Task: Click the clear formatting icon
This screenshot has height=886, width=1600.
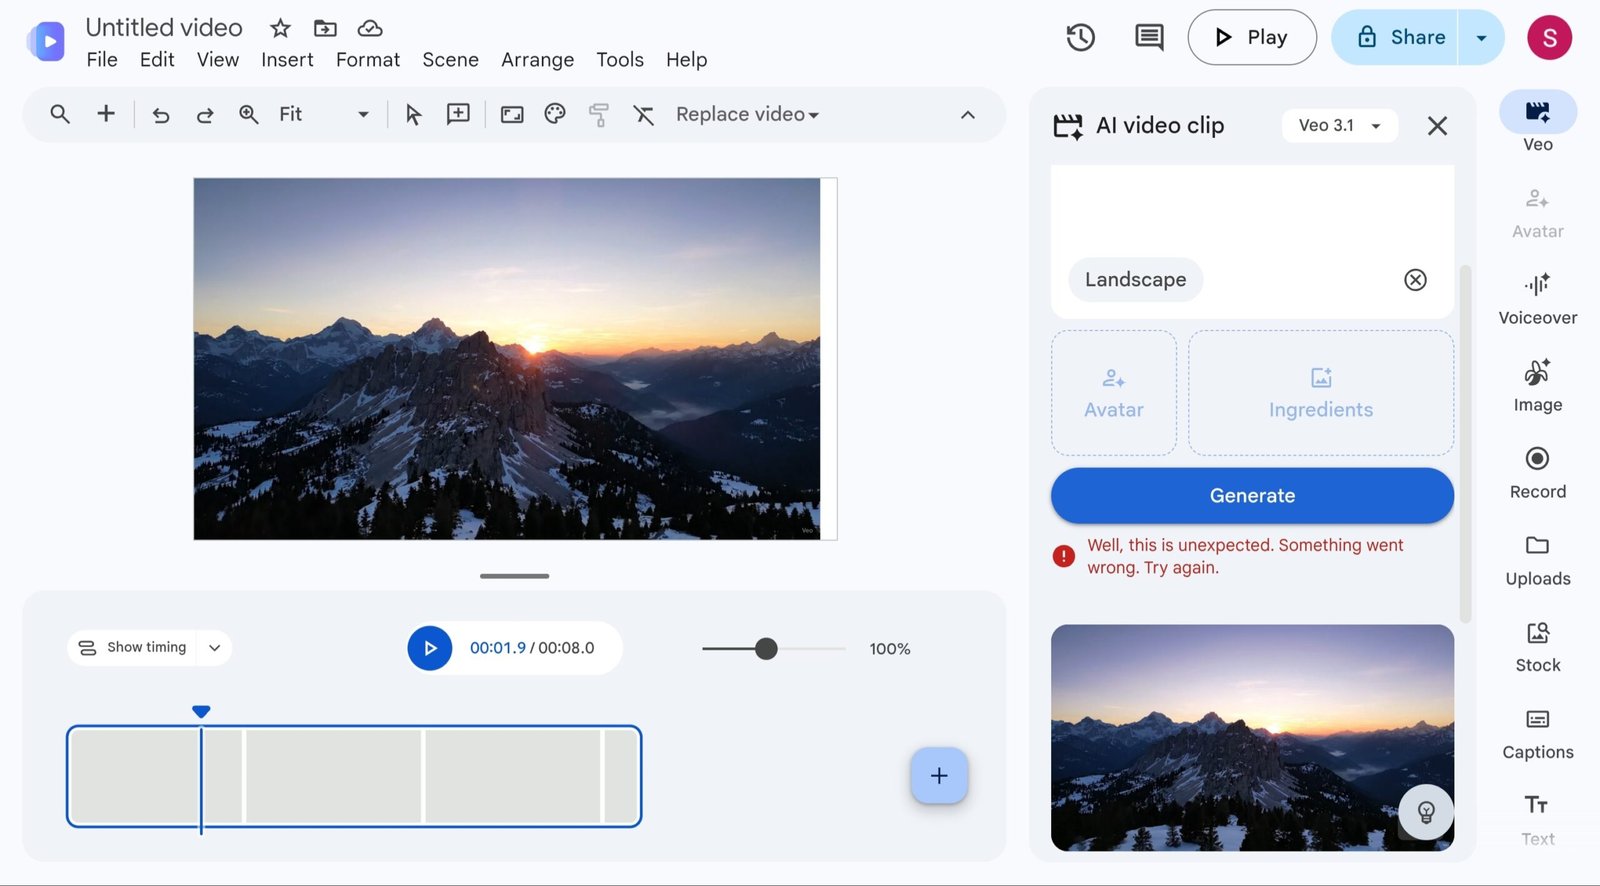Action: [x=644, y=115]
